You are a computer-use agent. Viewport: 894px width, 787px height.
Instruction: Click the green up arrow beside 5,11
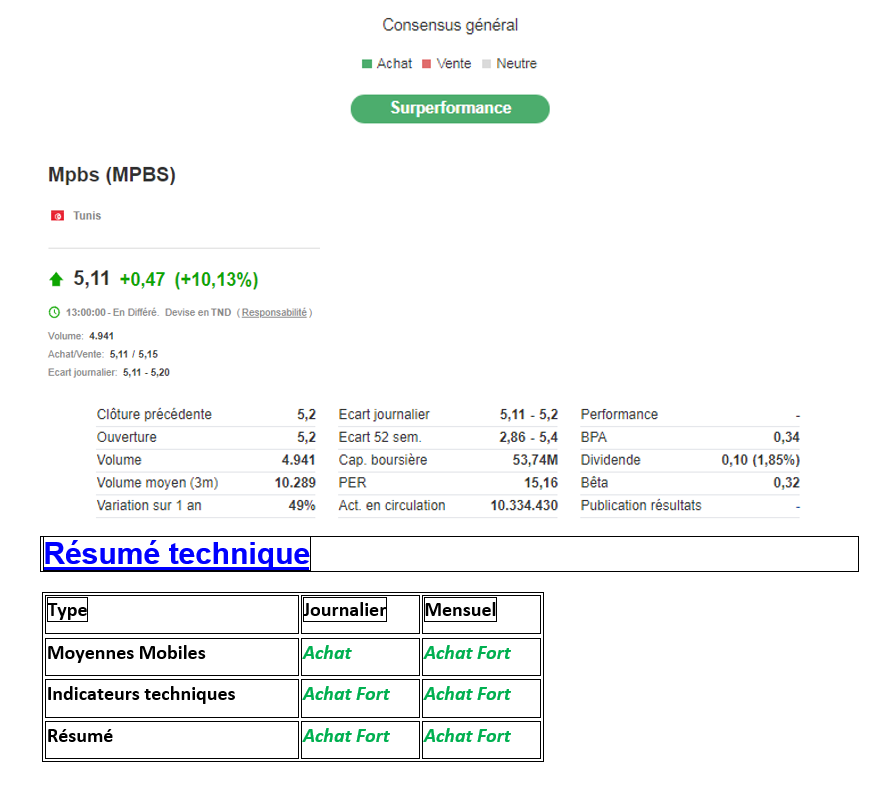[x=56, y=279]
